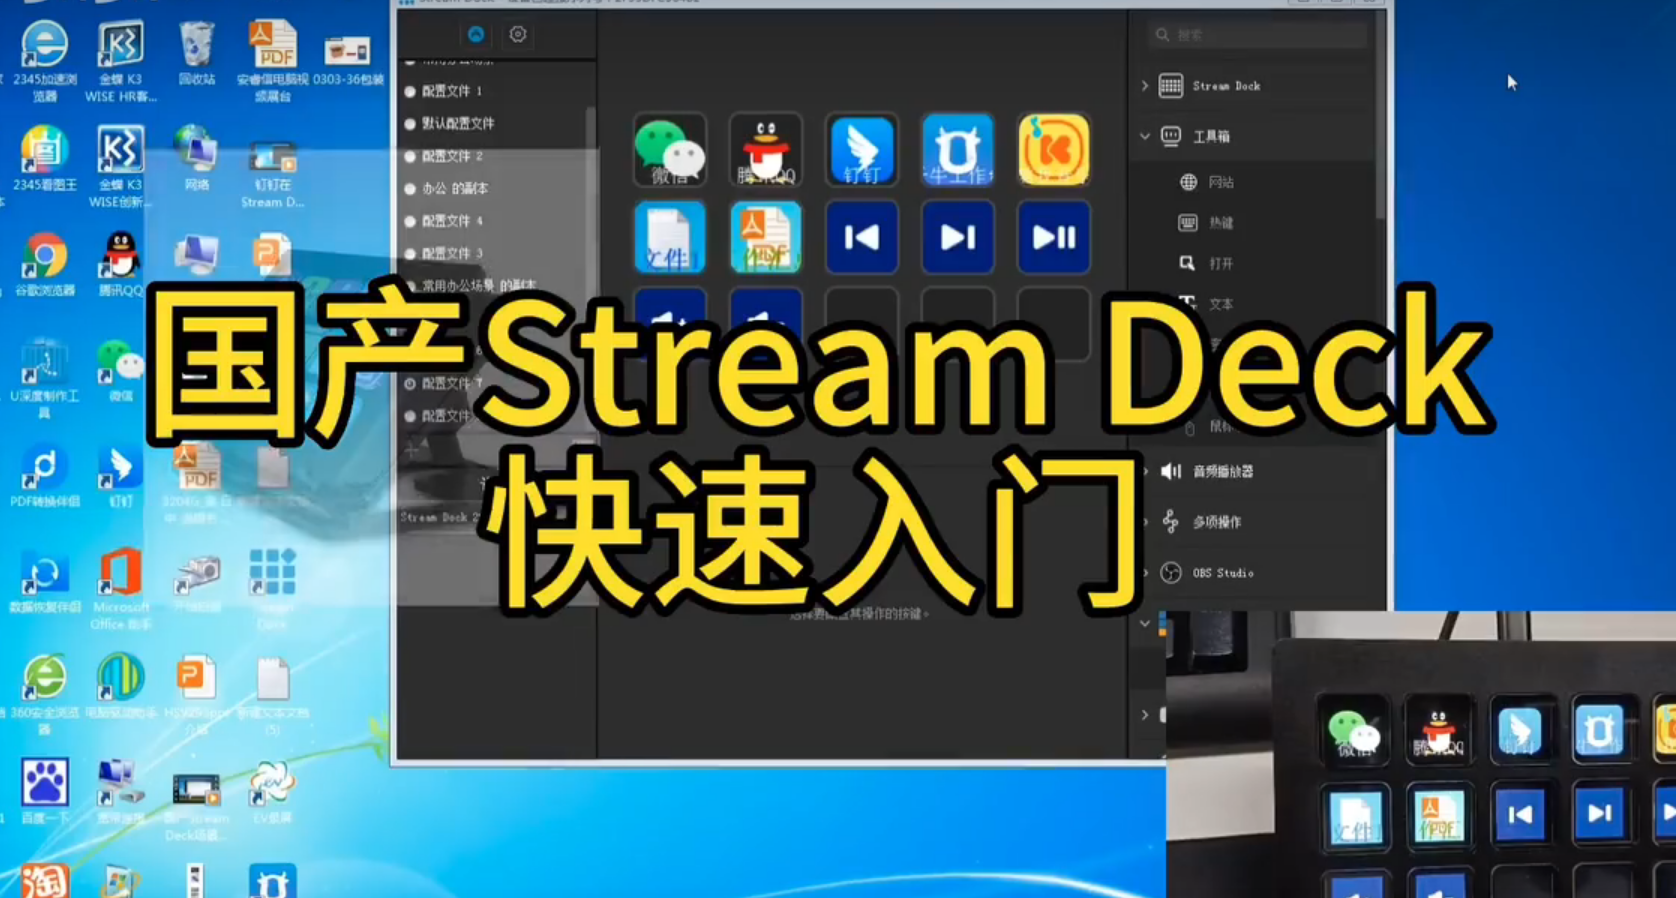
Task: Open the 安睿信电脑视频展台 PDF file
Action: 273,61
